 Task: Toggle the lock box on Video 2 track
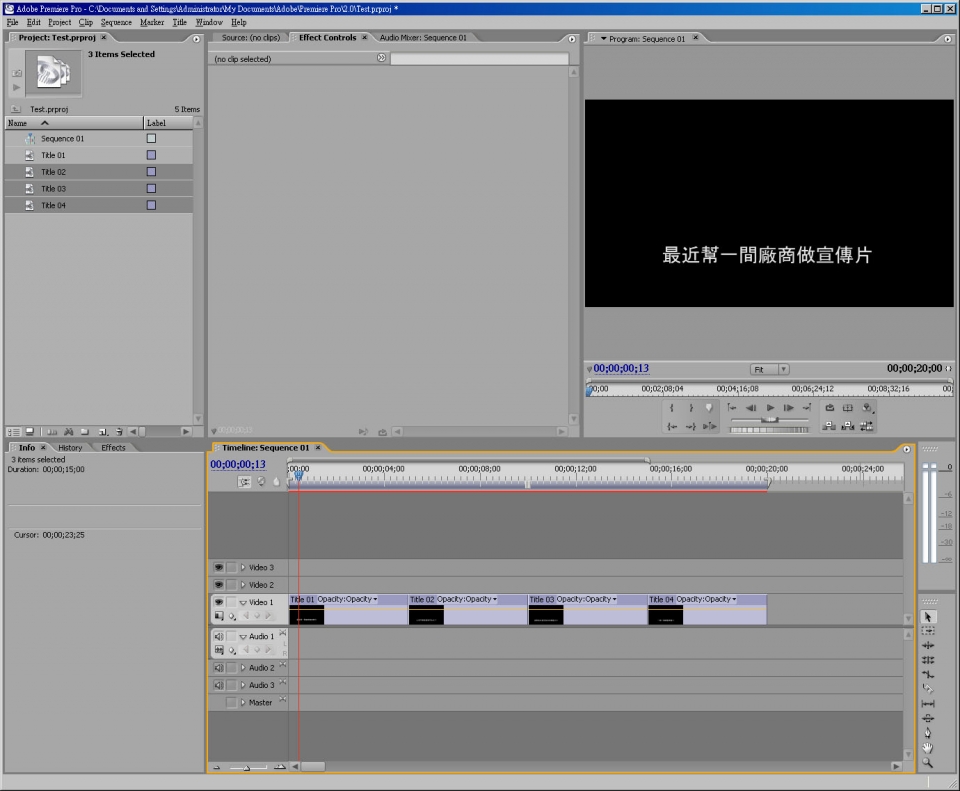tap(232, 585)
